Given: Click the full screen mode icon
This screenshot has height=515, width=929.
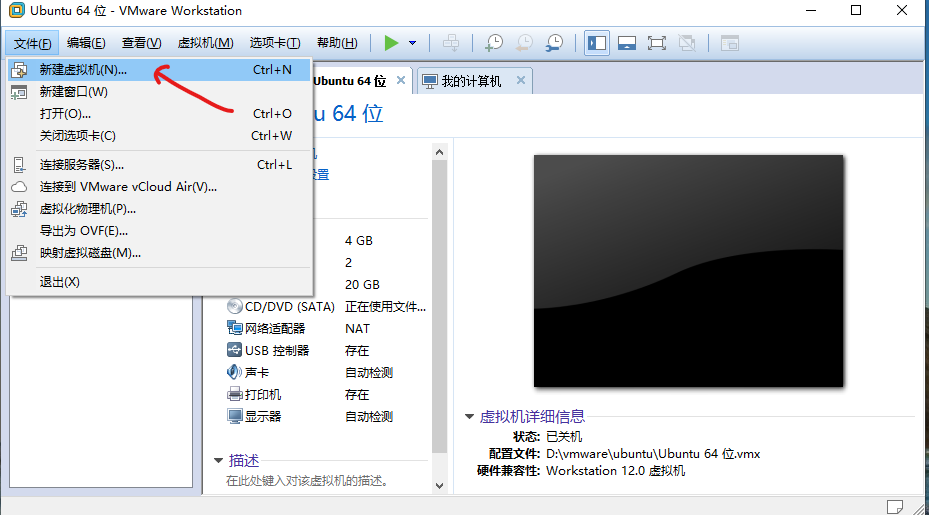Looking at the screenshot, I should [656, 43].
